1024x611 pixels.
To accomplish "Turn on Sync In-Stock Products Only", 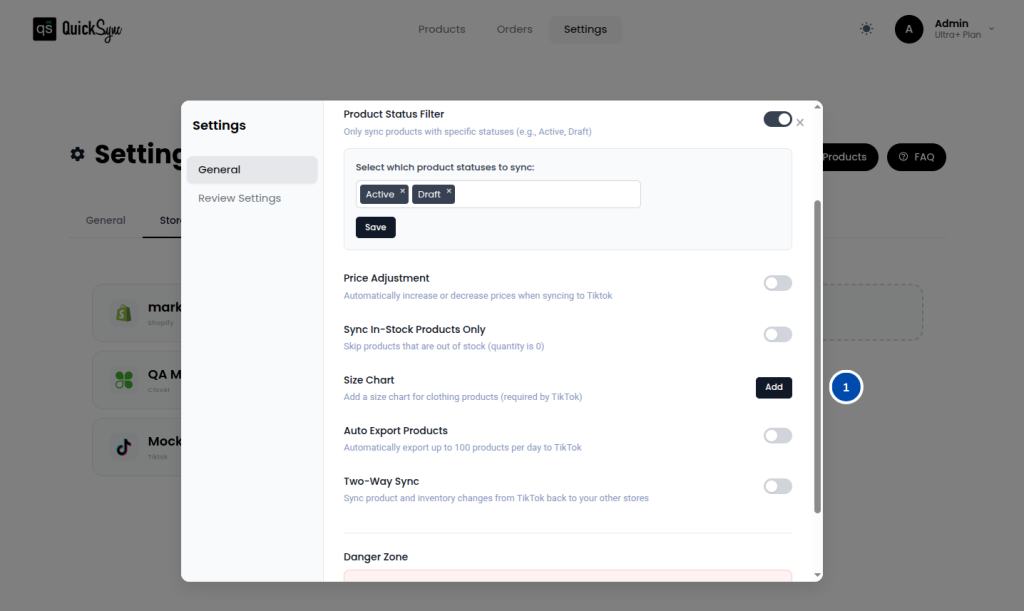I will click(x=777, y=334).
